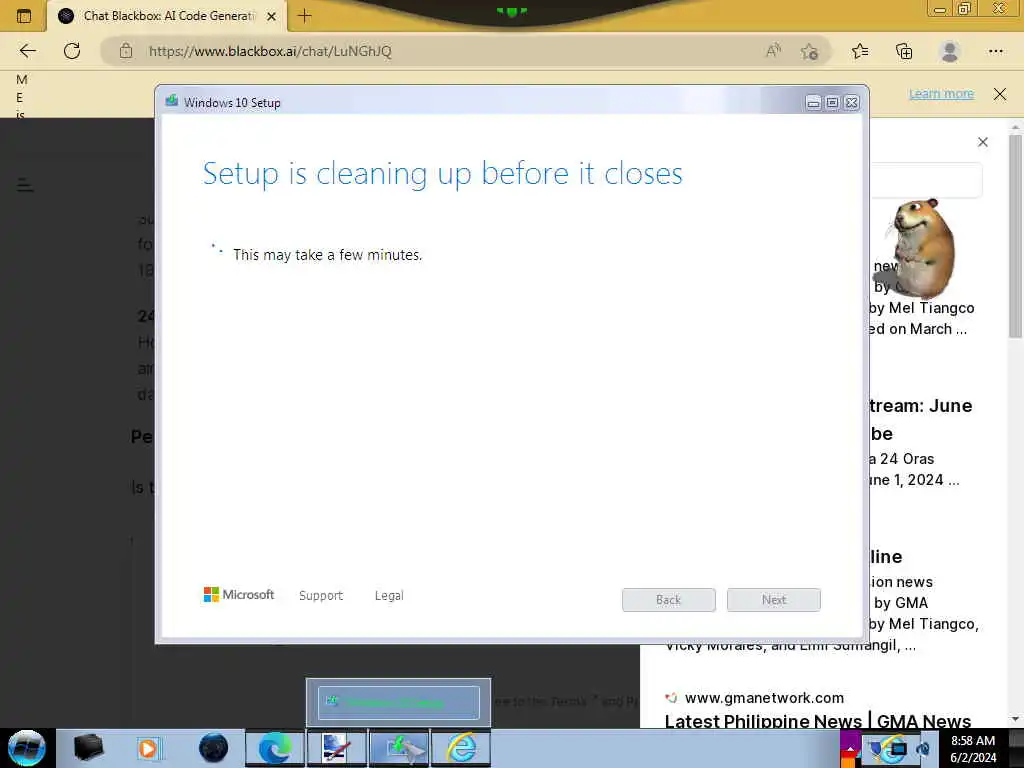This screenshot has width=1024, height=768.
Task: Show hidden system tray icons
Action: 850,748
